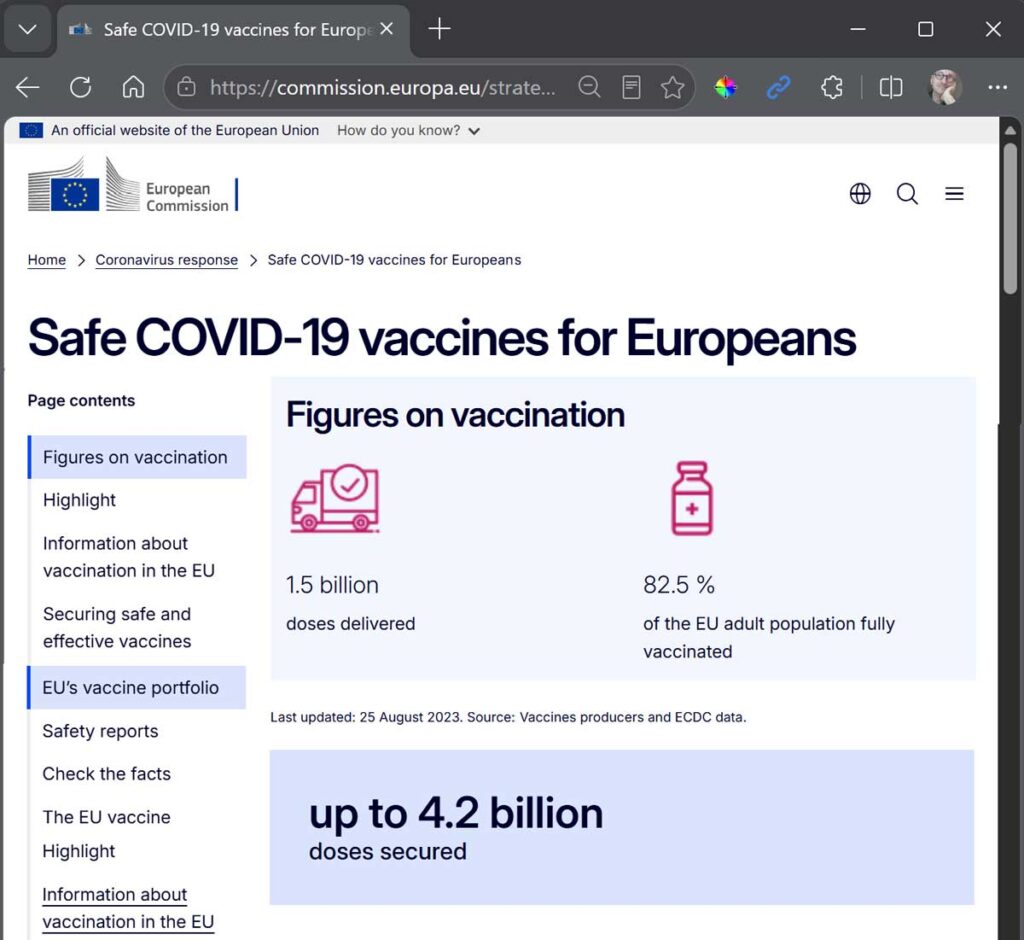Click 'up to 4.2 billion' text
Image resolution: width=1024 pixels, height=940 pixels.
[x=456, y=813]
